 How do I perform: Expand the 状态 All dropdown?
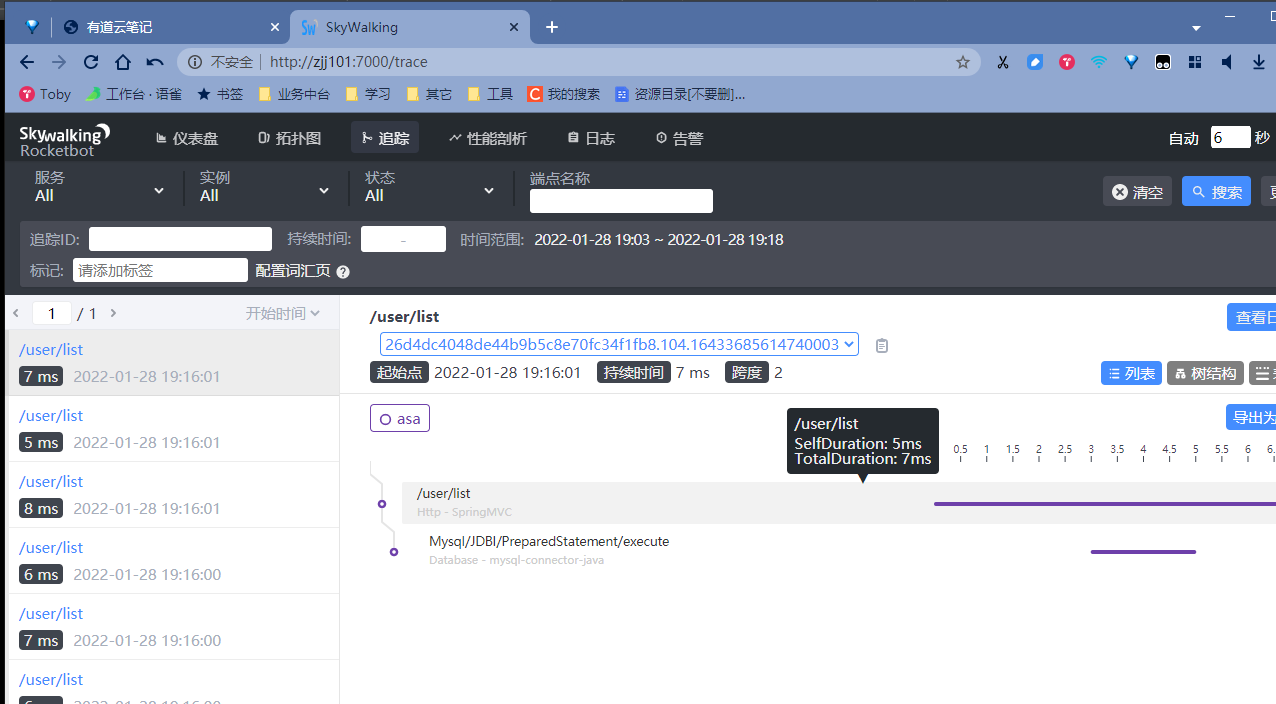click(x=429, y=187)
